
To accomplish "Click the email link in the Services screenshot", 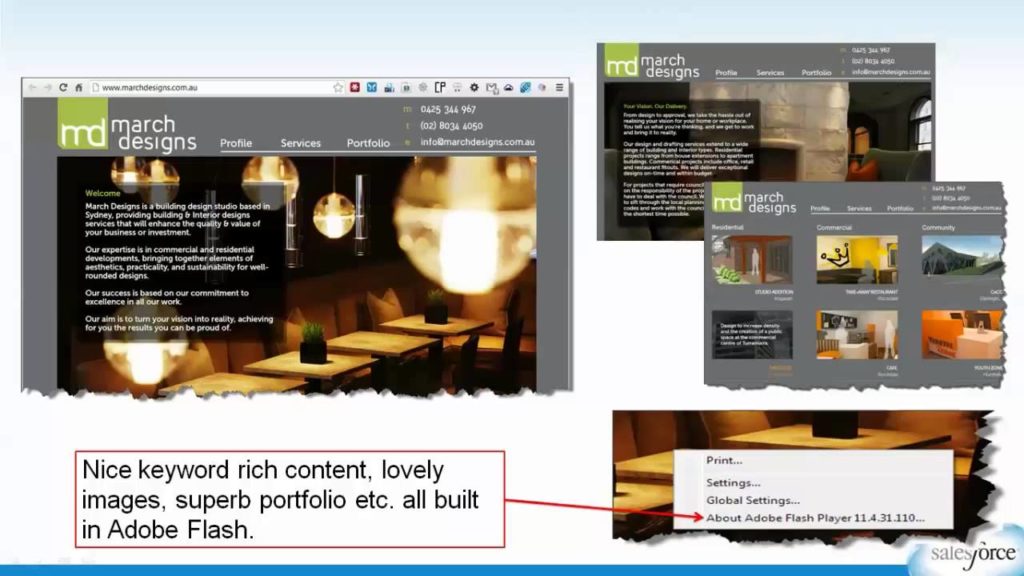I will click(891, 72).
